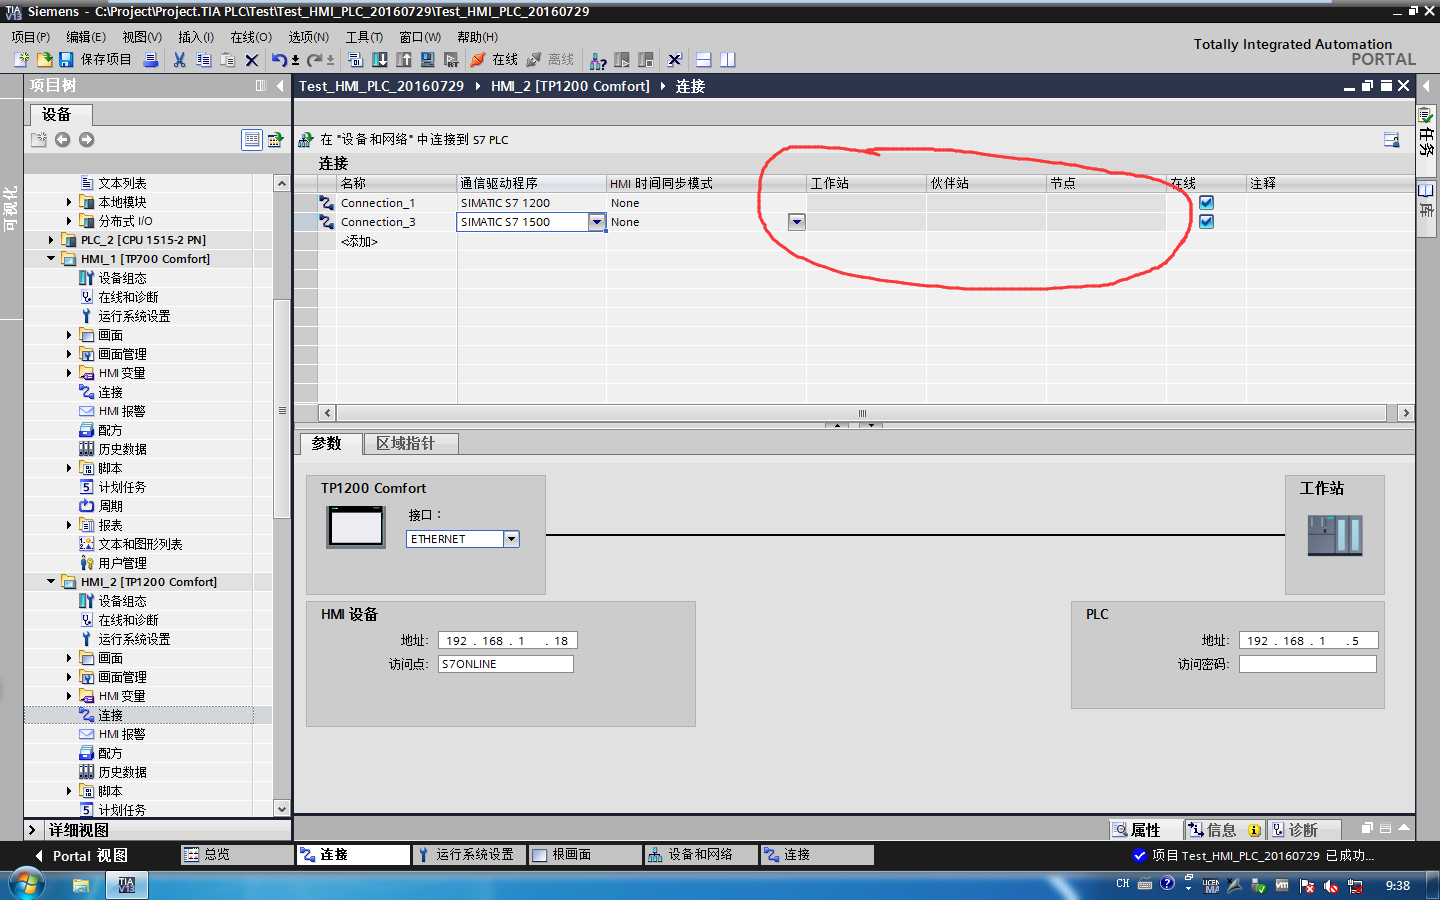Click the print icon in toolbar
The height and width of the screenshot is (900, 1440).
pyautogui.click(x=151, y=60)
